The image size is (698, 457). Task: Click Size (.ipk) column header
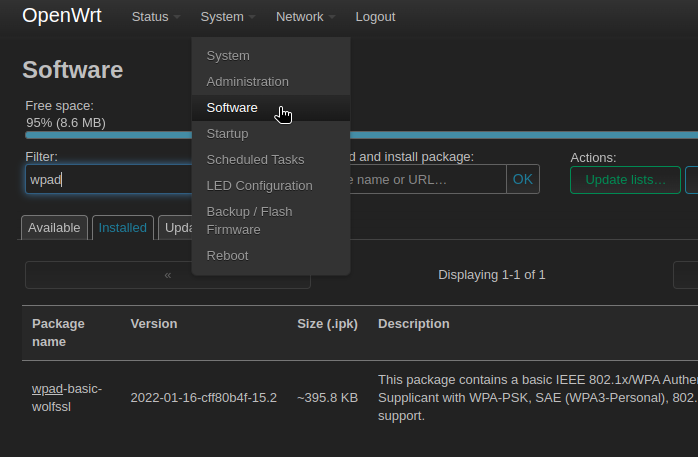pos(328,324)
